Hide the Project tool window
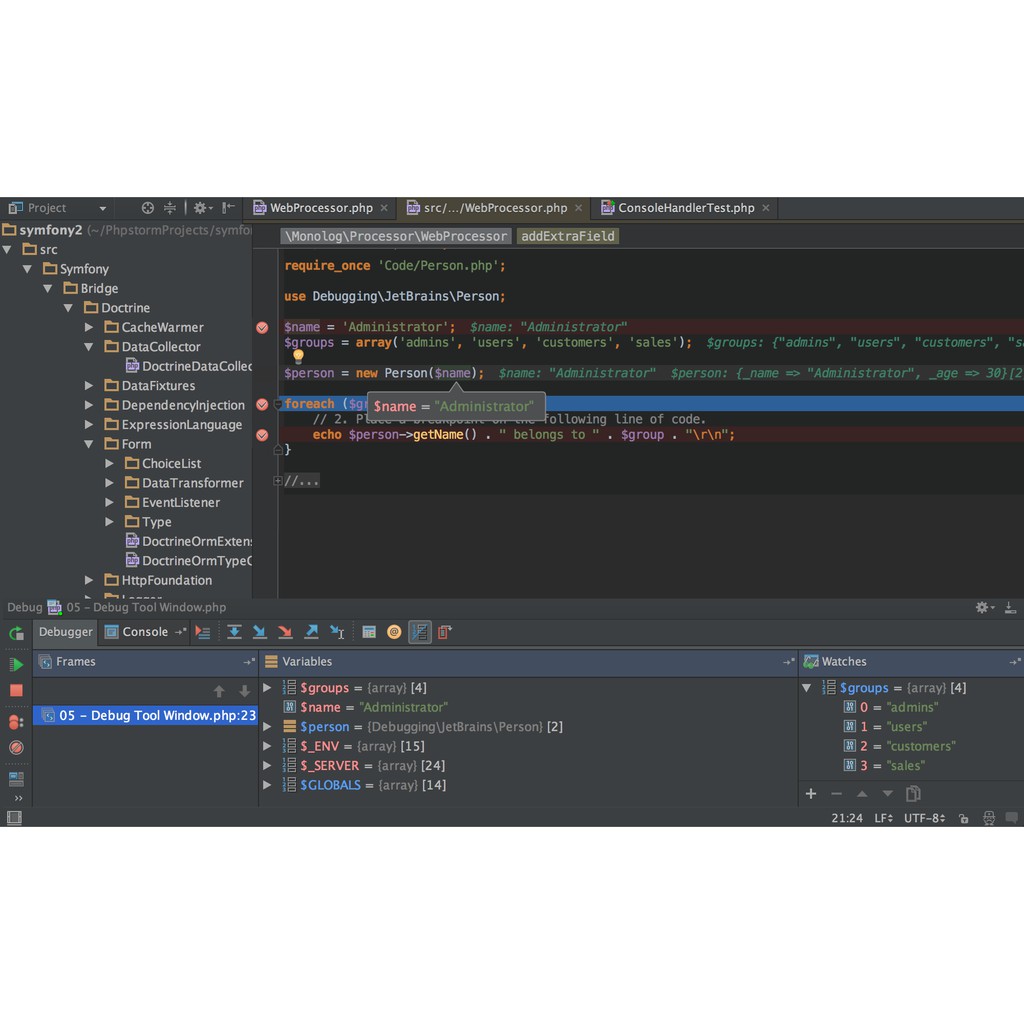The width and height of the screenshot is (1024, 1024). (x=228, y=208)
